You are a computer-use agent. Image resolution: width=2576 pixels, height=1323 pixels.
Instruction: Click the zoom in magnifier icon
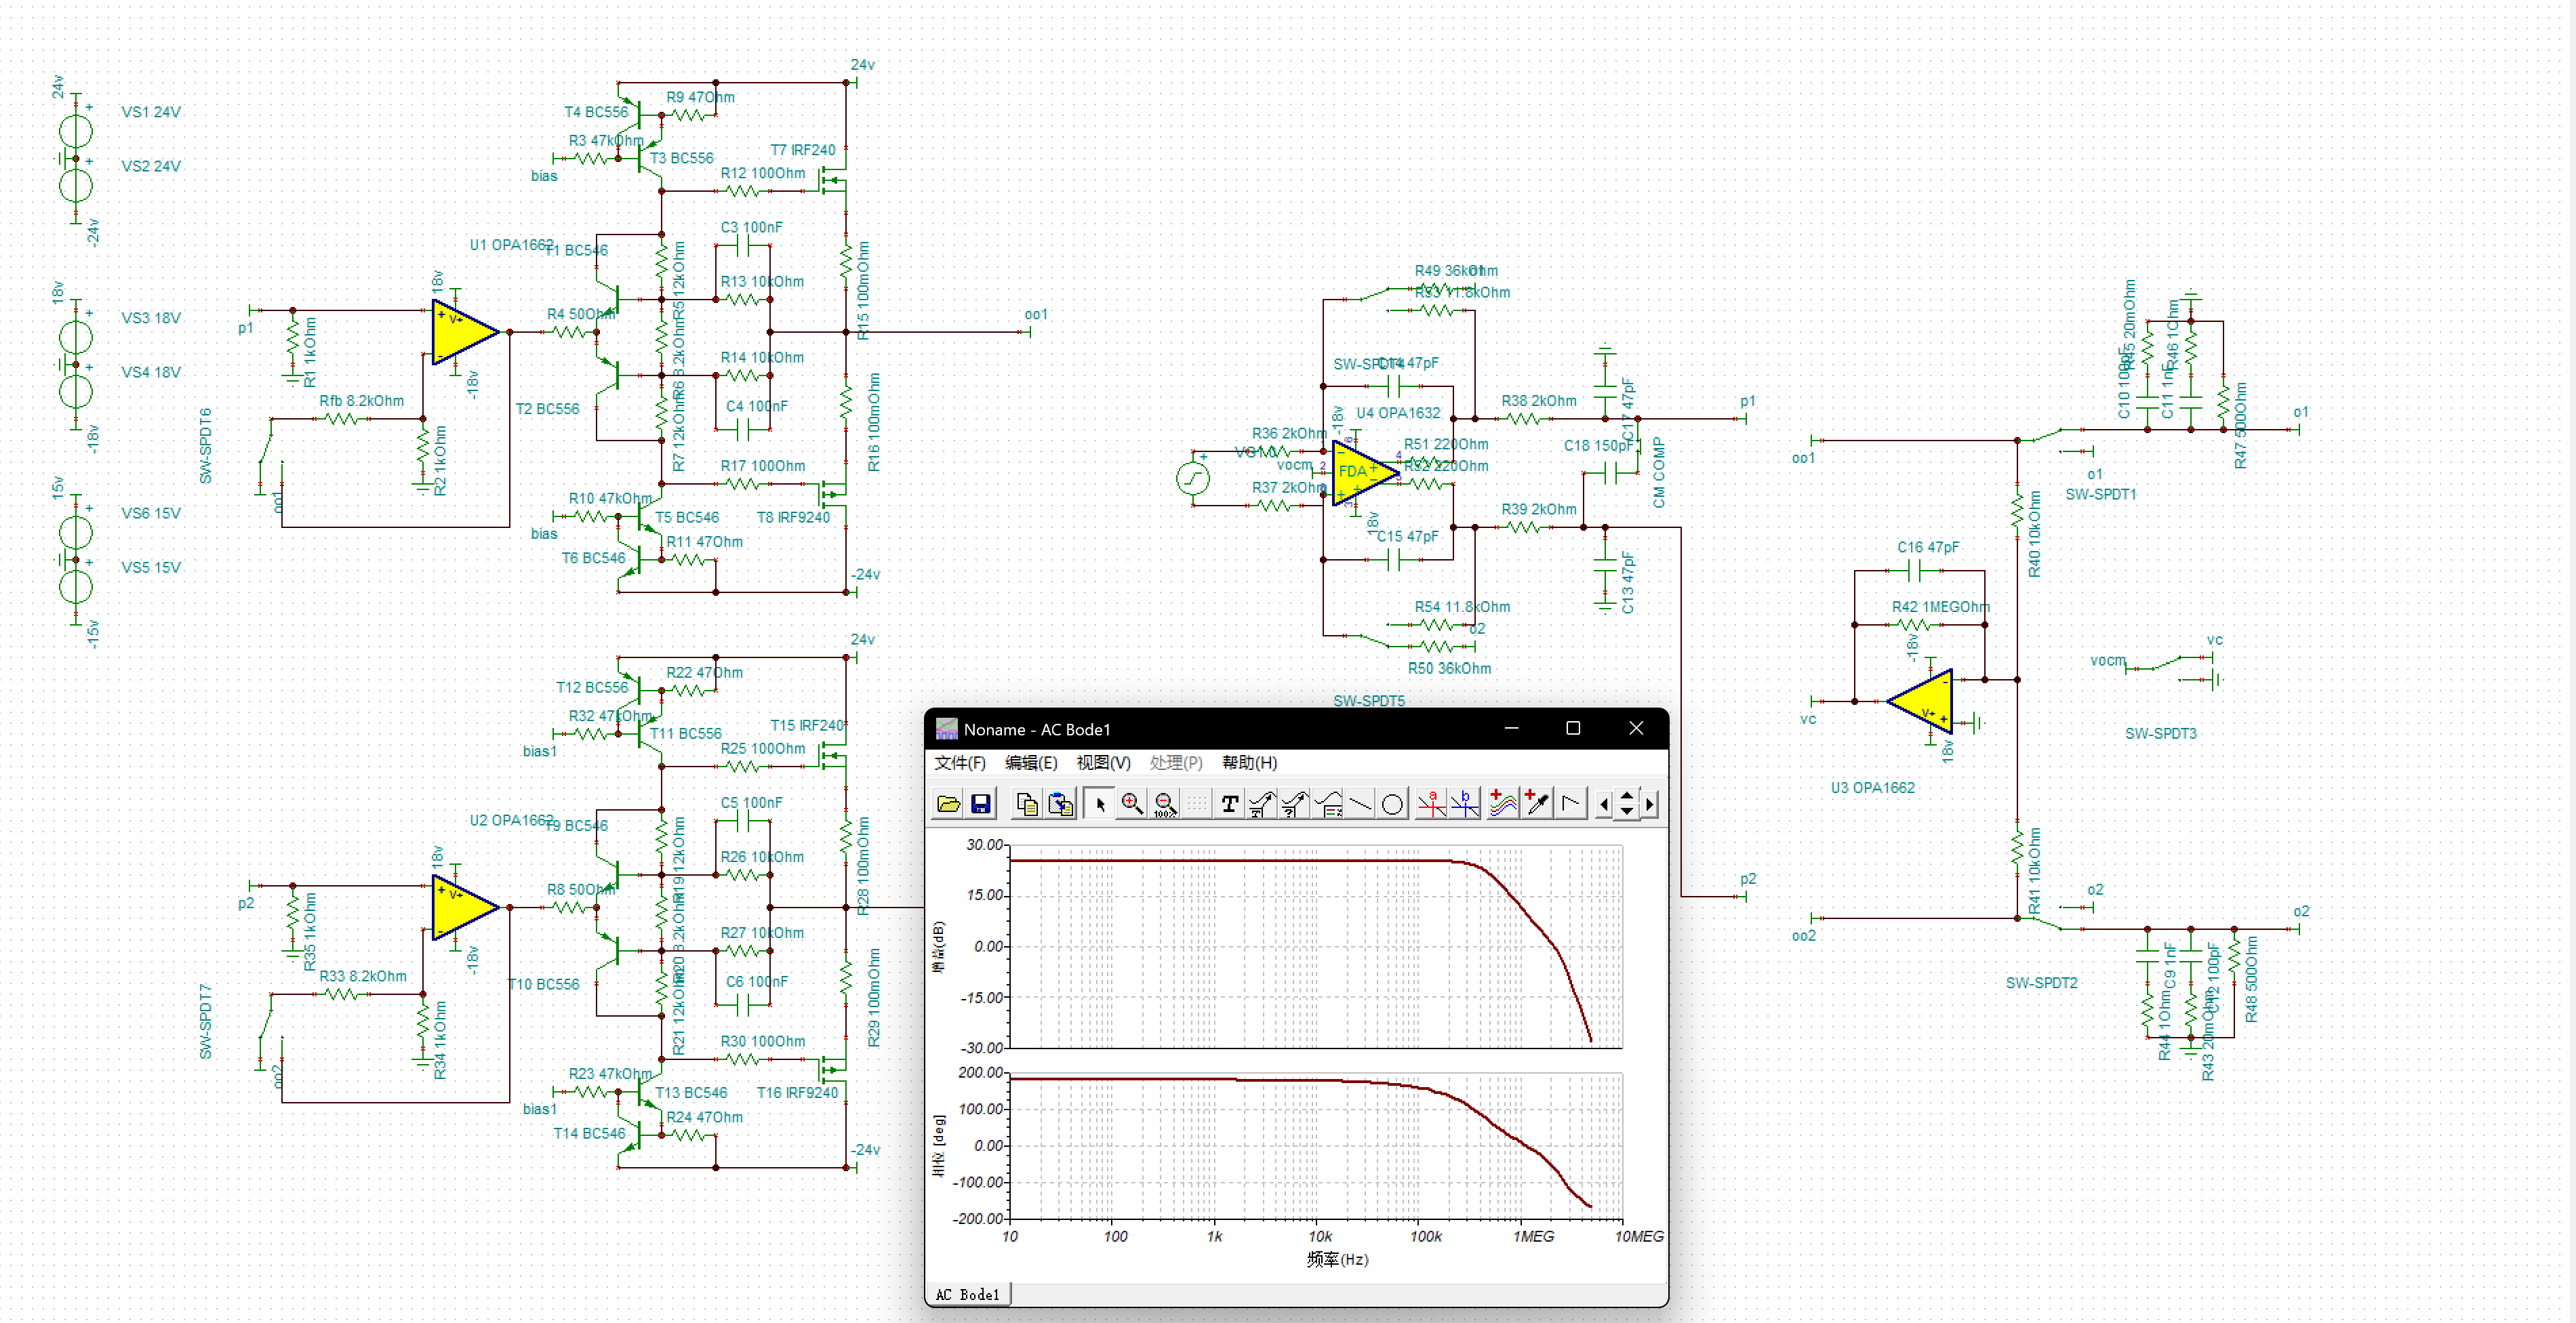point(1132,804)
